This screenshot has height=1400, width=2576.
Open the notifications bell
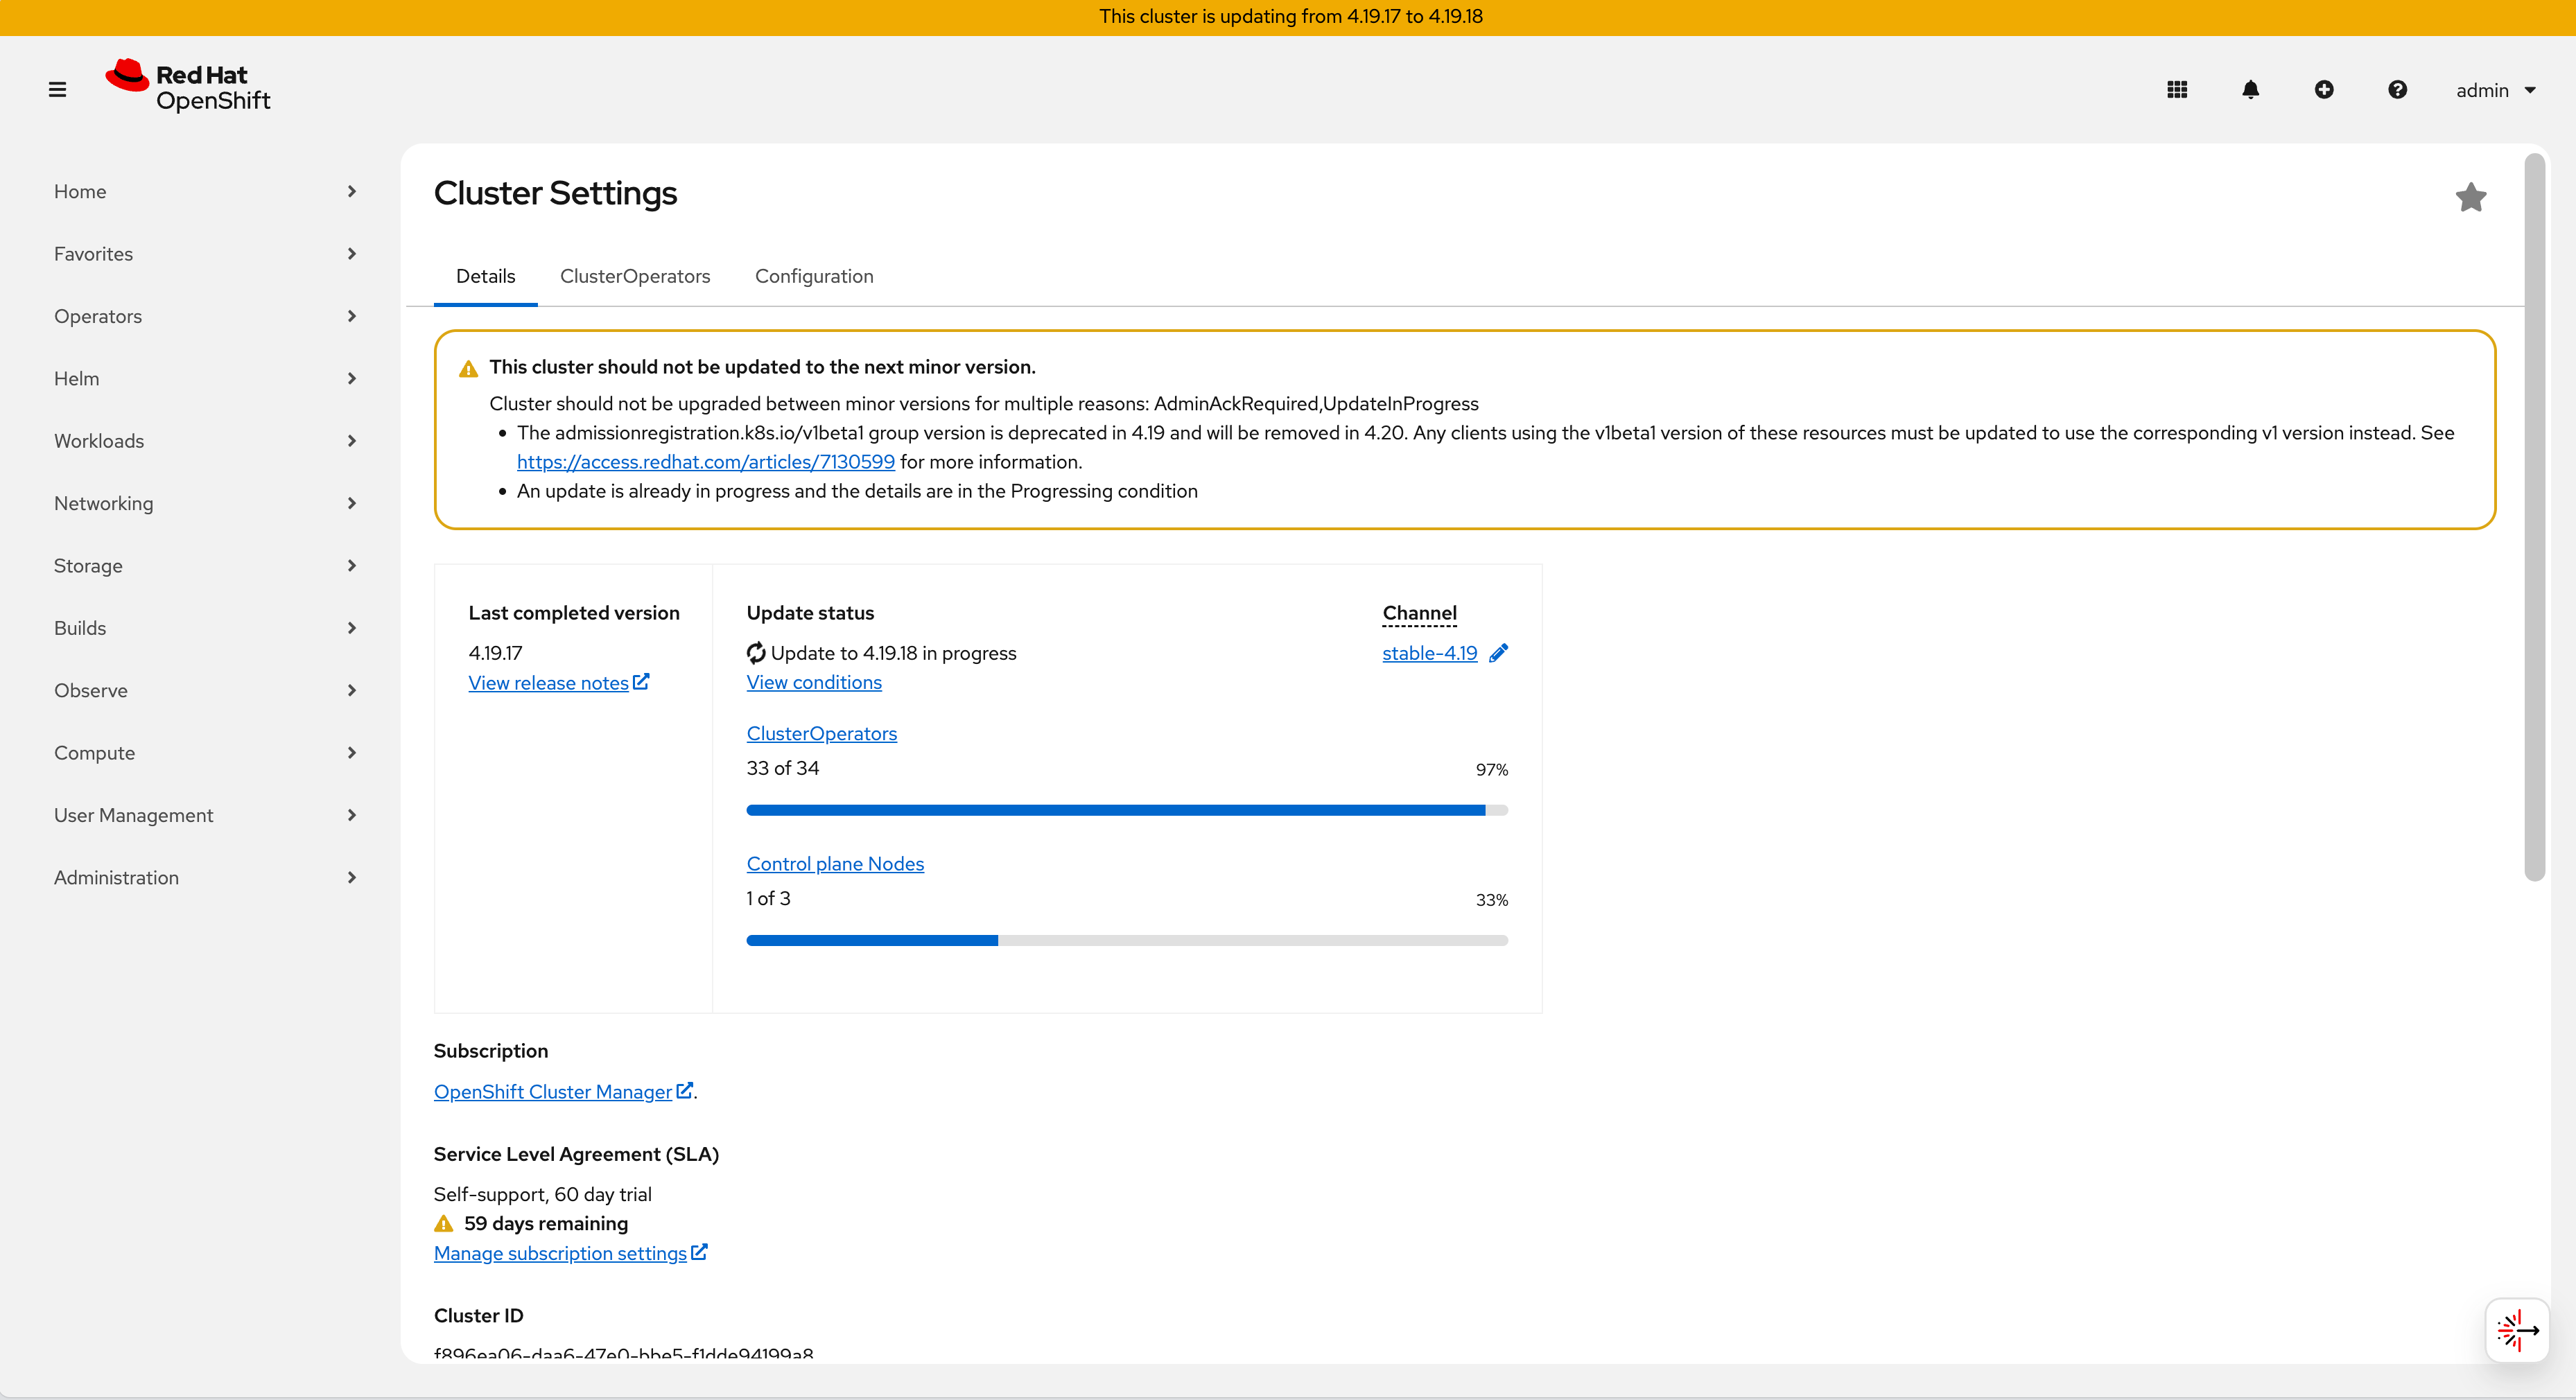point(2250,90)
